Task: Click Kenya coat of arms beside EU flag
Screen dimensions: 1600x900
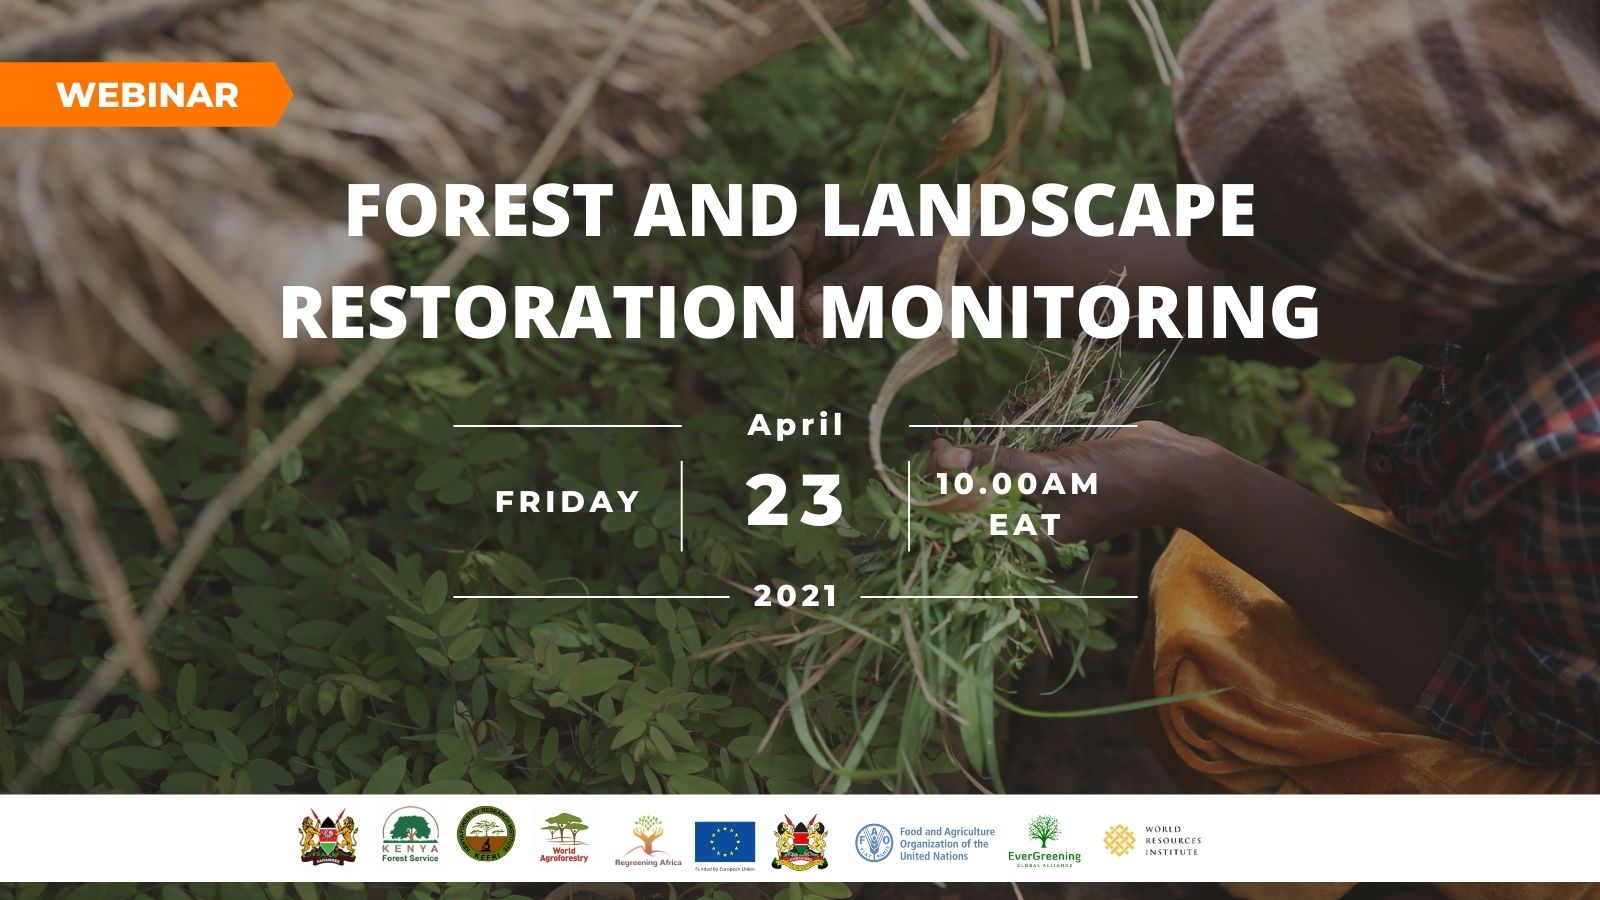Action: click(x=800, y=840)
